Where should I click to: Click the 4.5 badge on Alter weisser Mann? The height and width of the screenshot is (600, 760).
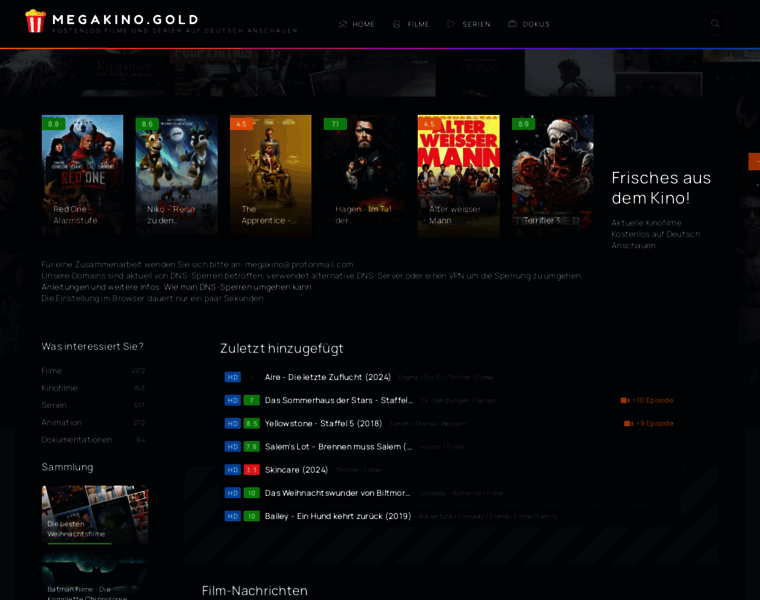429,124
